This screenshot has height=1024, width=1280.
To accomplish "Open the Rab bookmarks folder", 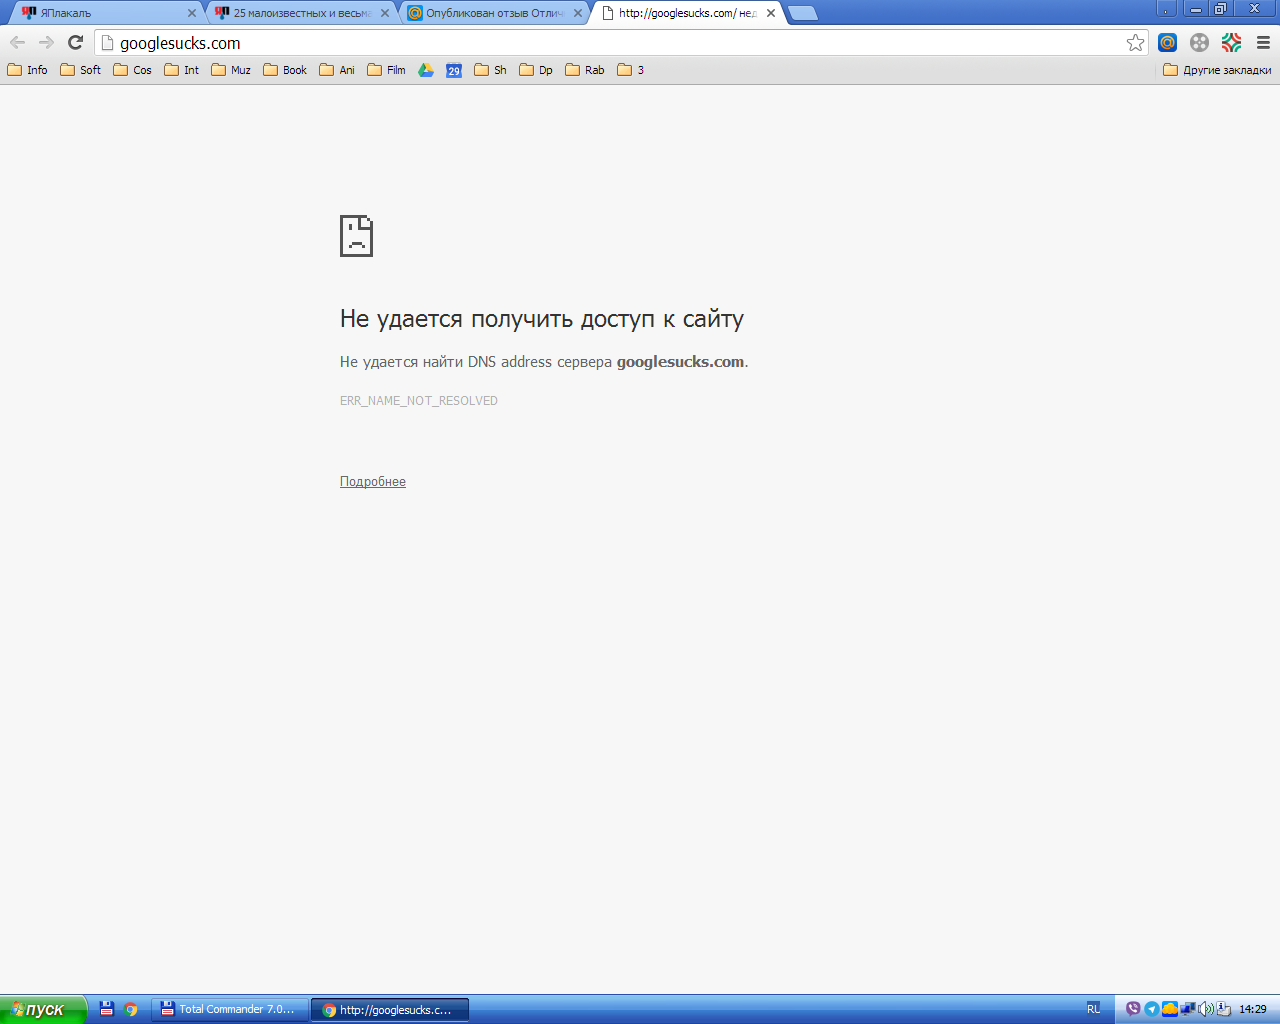I will tap(585, 70).
